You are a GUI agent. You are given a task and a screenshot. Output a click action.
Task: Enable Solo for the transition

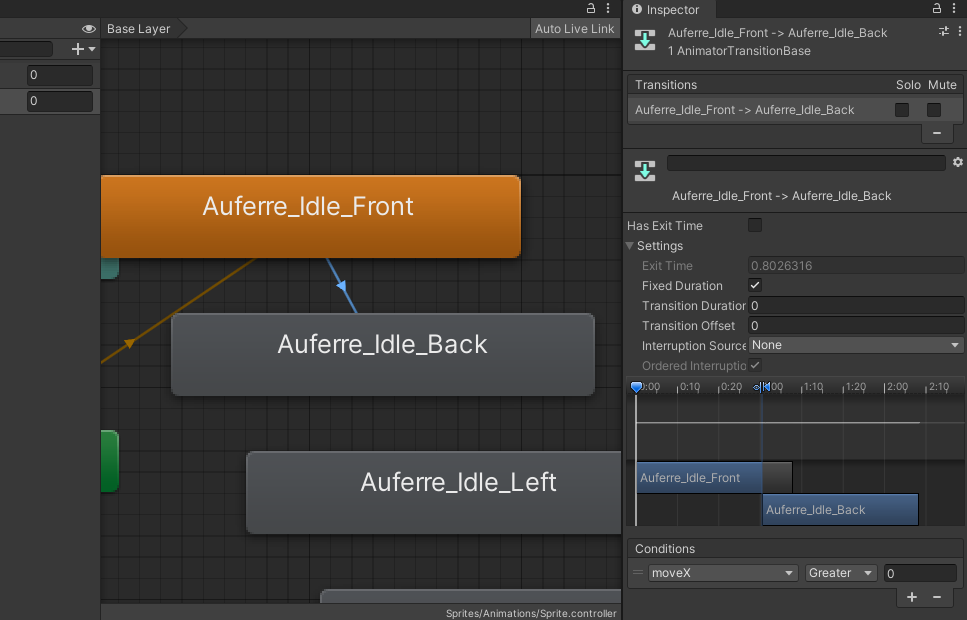pos(902,110)
